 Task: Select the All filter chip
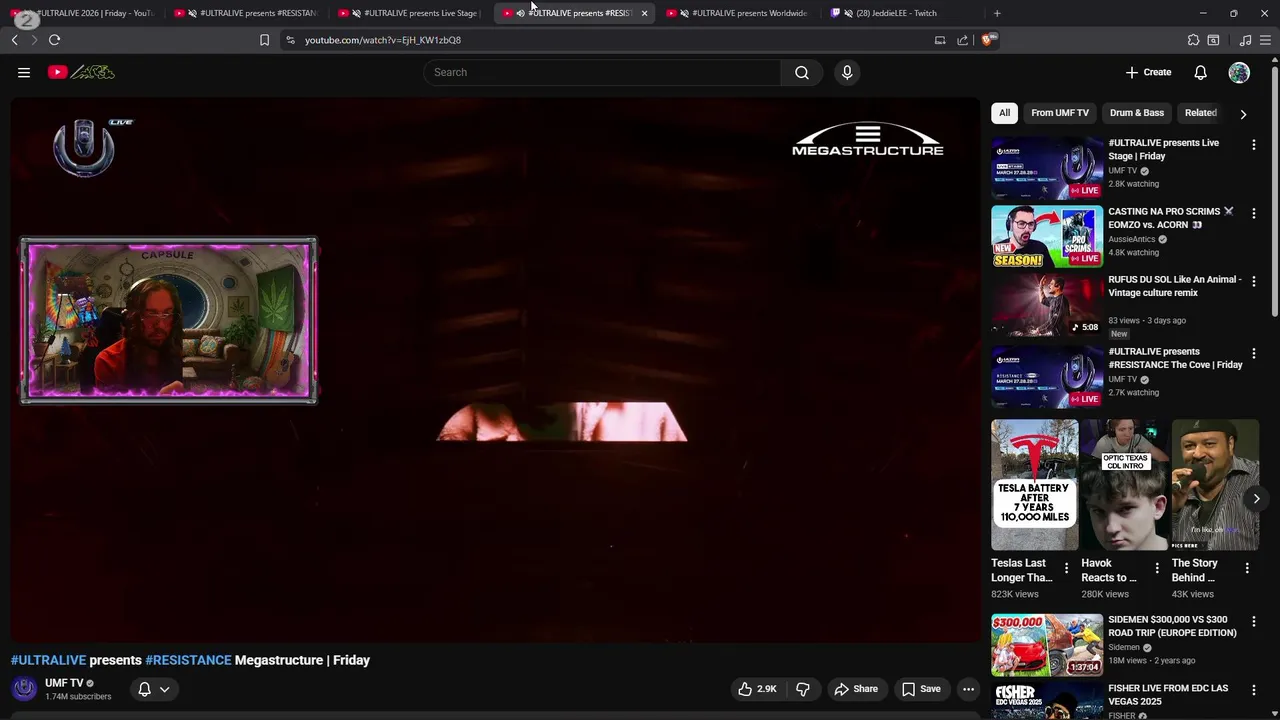(1004, 113)
